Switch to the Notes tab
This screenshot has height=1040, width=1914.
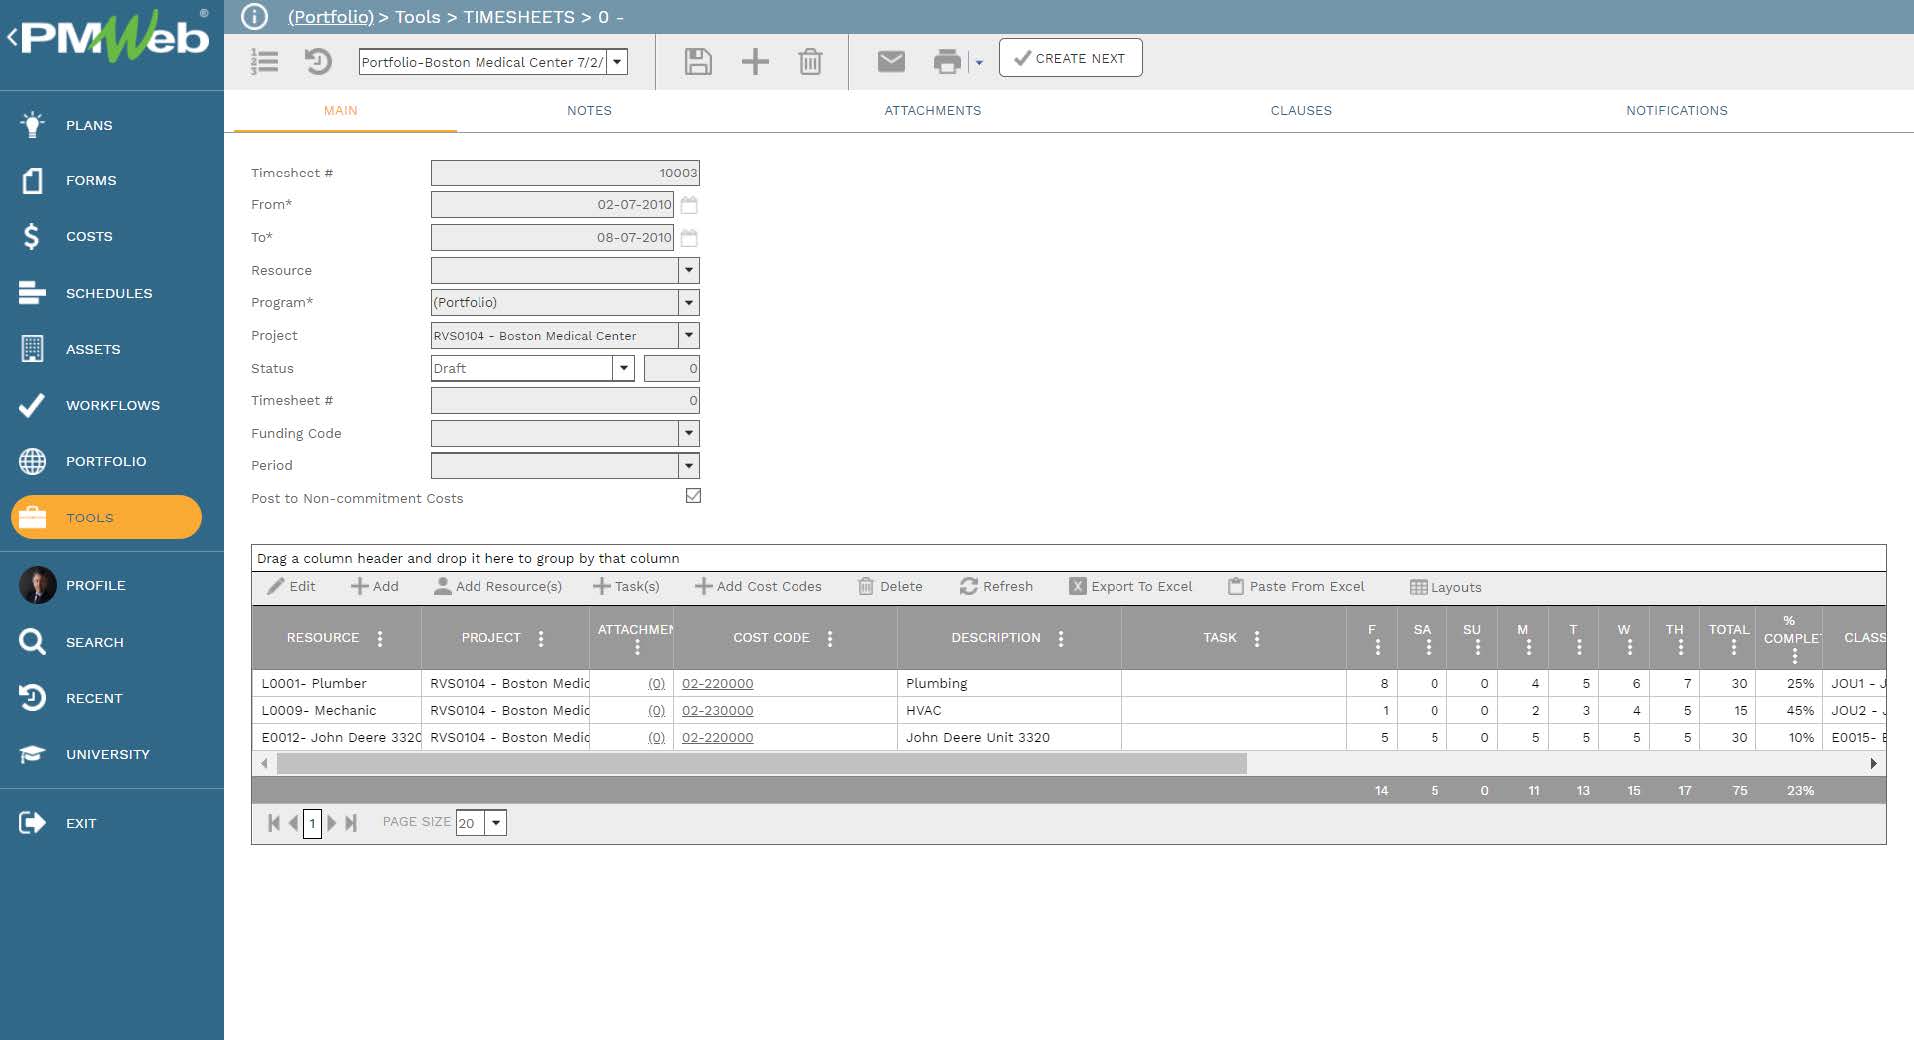589,111
